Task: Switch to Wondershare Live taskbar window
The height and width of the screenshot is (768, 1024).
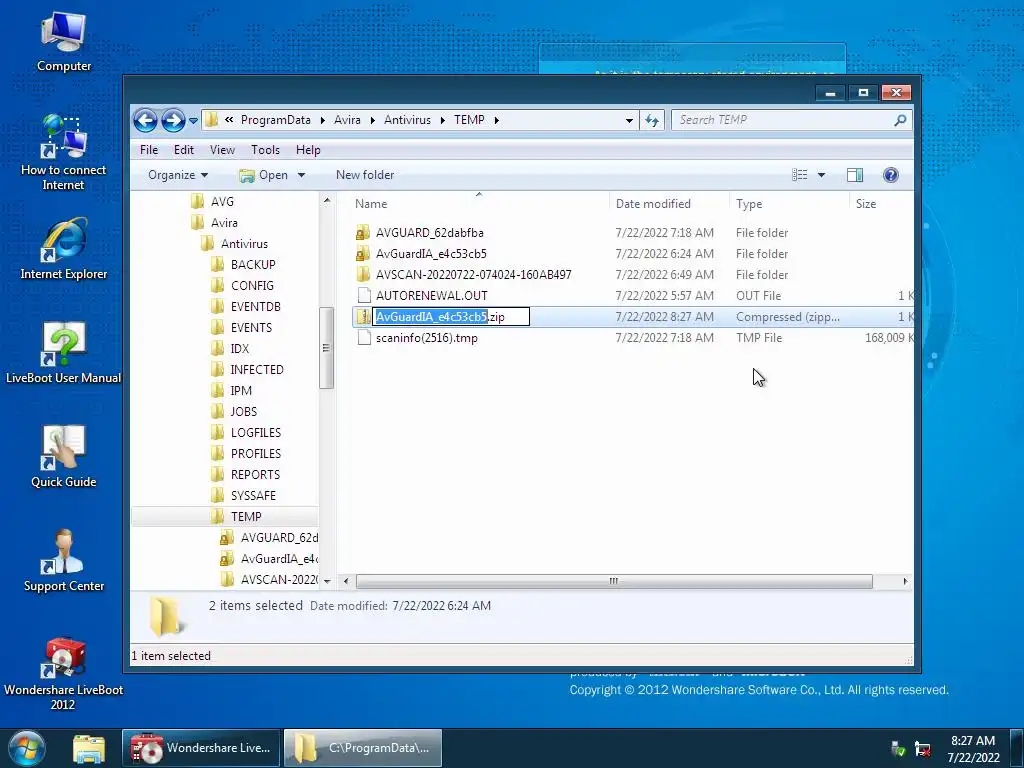Action: [201, 748]
